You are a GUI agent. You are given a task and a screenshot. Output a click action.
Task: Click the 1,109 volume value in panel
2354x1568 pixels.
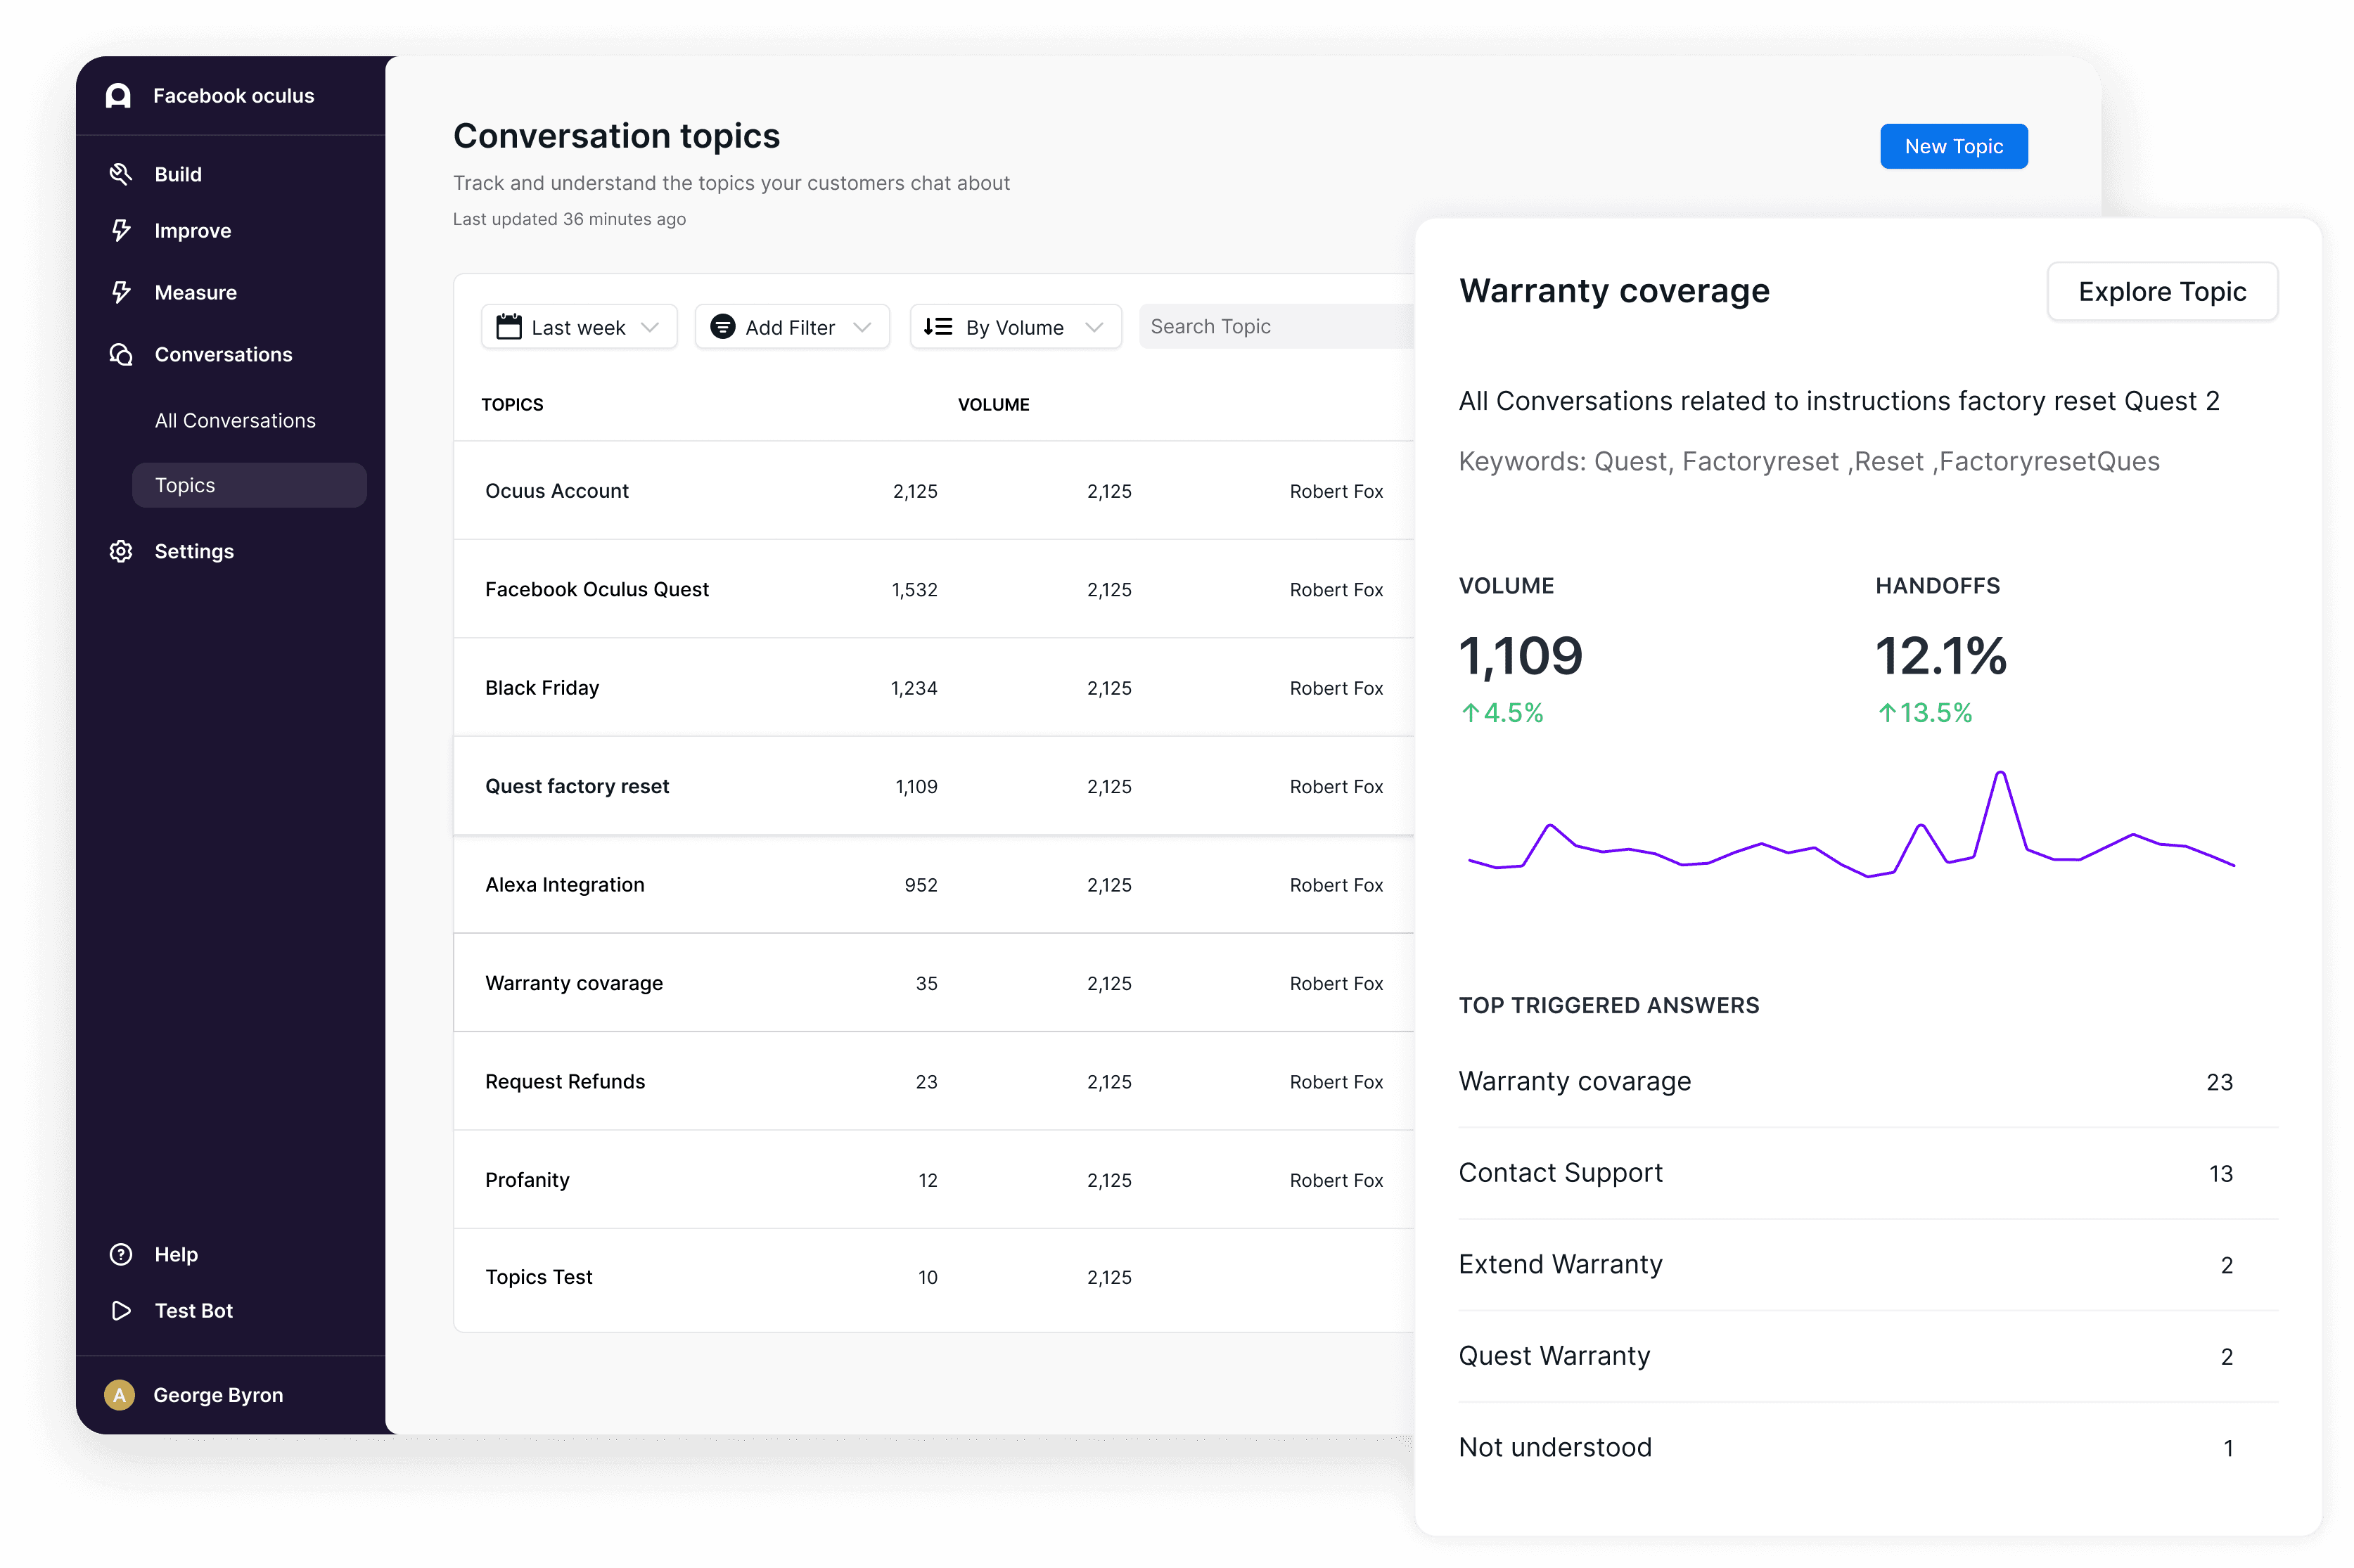(x=1520, y=656)
